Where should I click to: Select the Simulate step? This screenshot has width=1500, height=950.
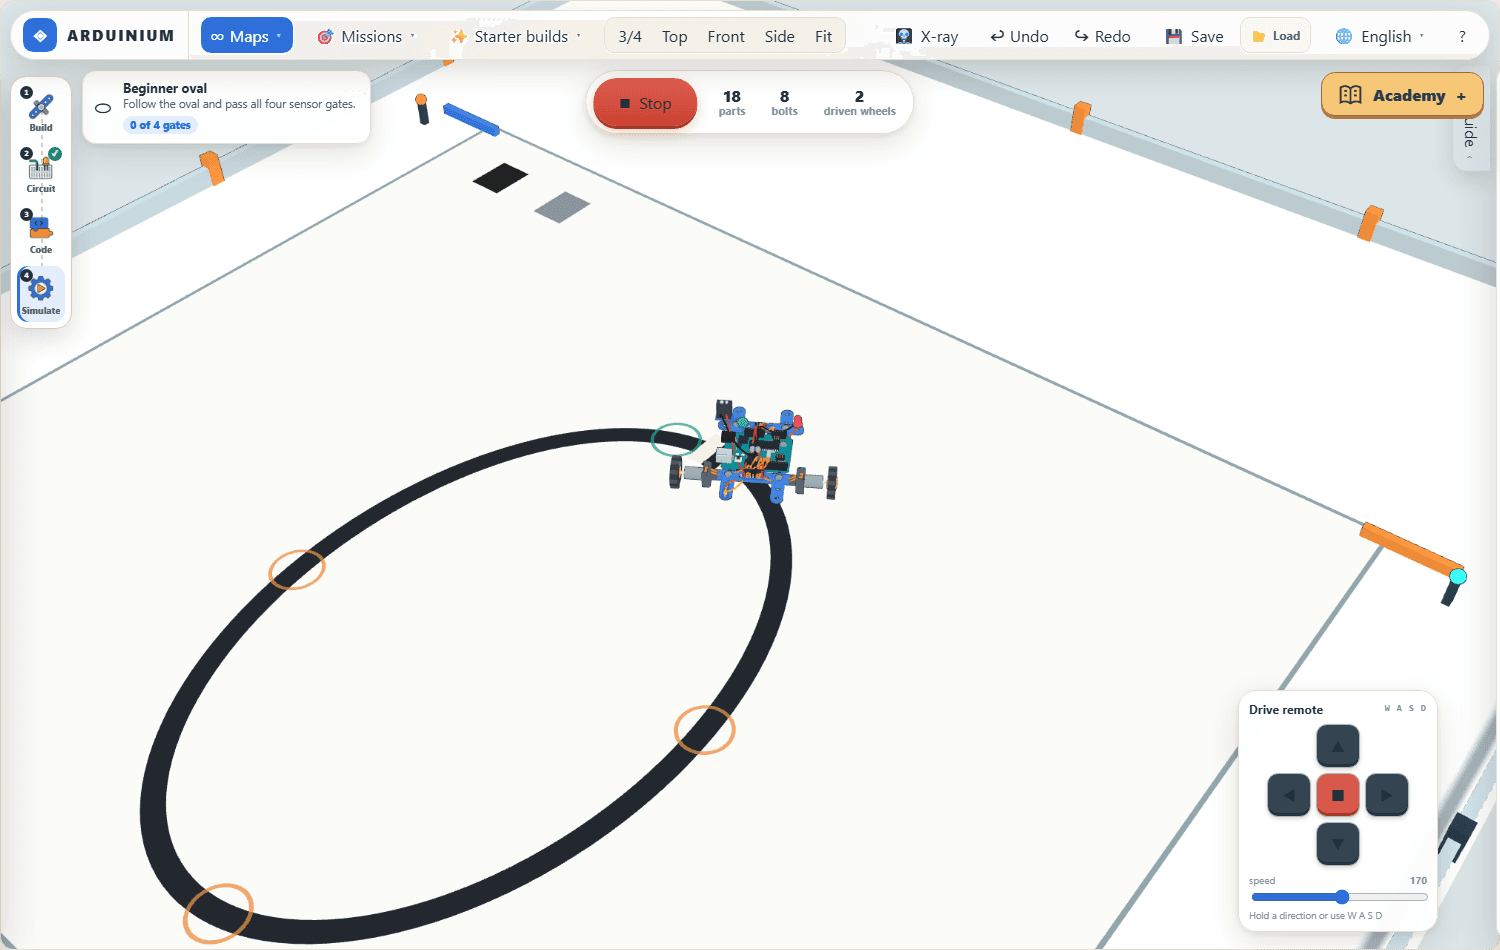pyautogui.click(x=41, y=293)
